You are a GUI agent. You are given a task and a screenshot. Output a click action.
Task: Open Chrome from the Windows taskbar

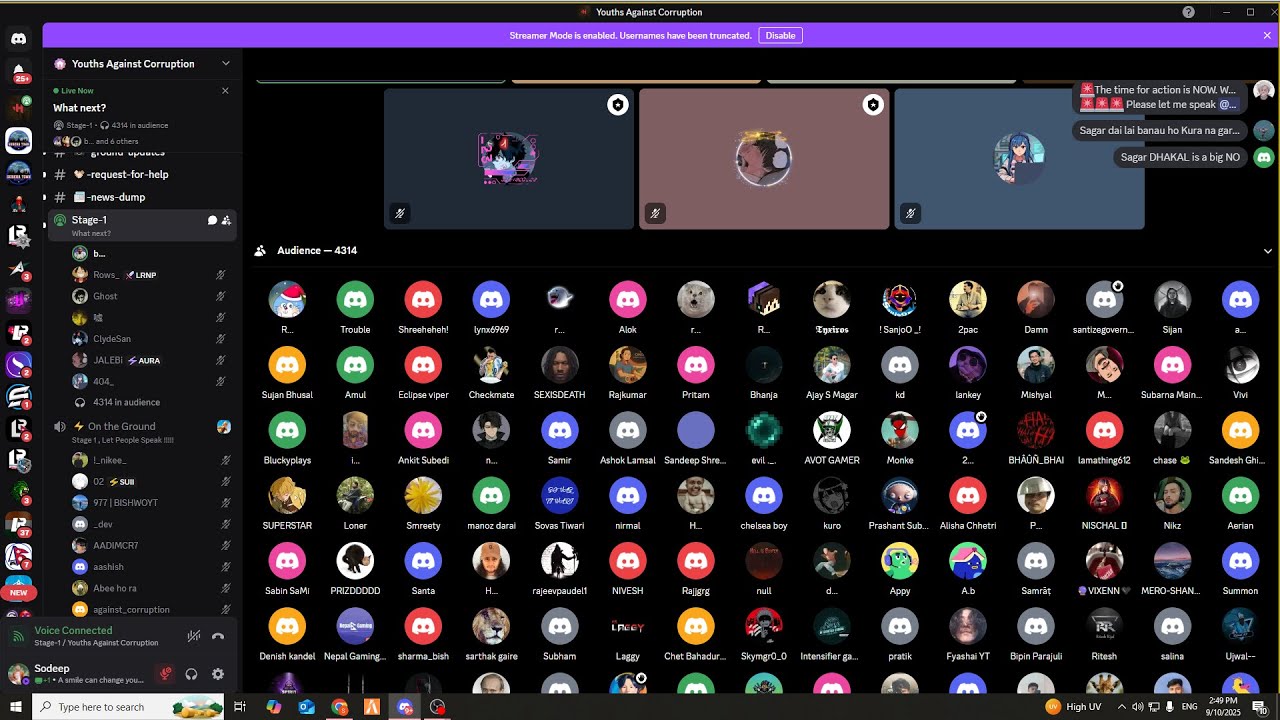click(x=340, y=707)
